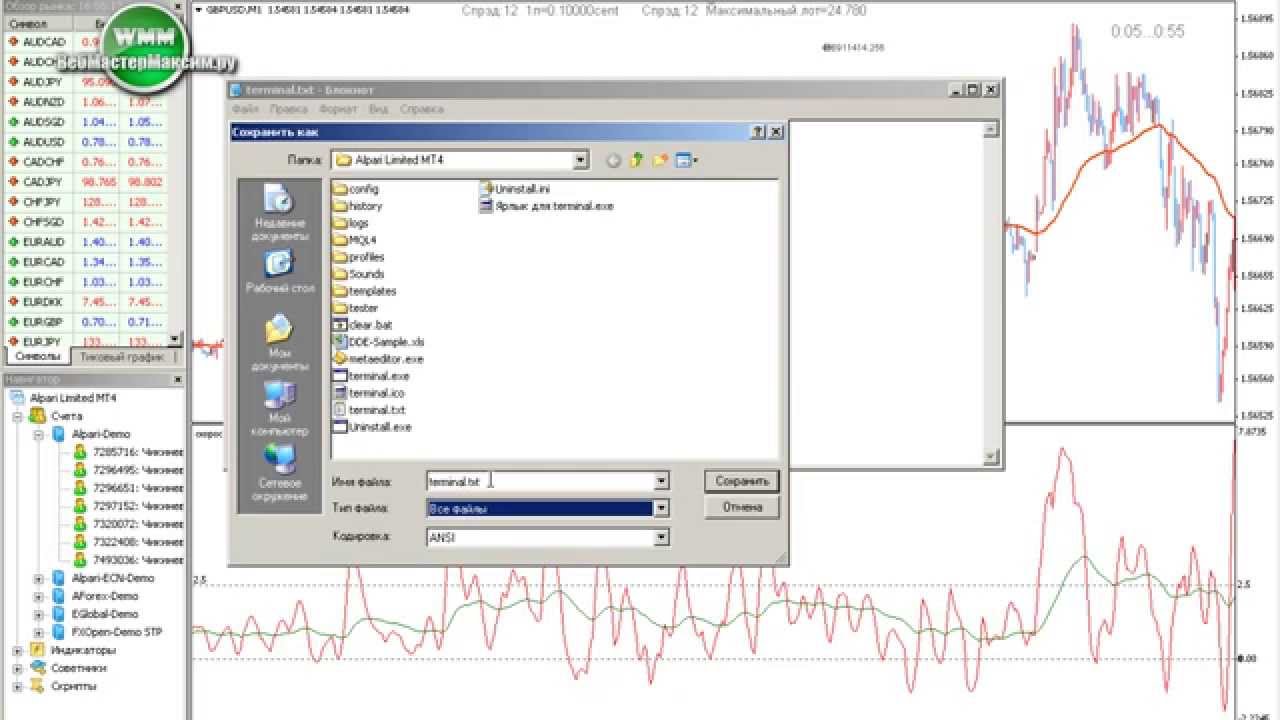Select account 7296495 in Navigator

[129, 470]
